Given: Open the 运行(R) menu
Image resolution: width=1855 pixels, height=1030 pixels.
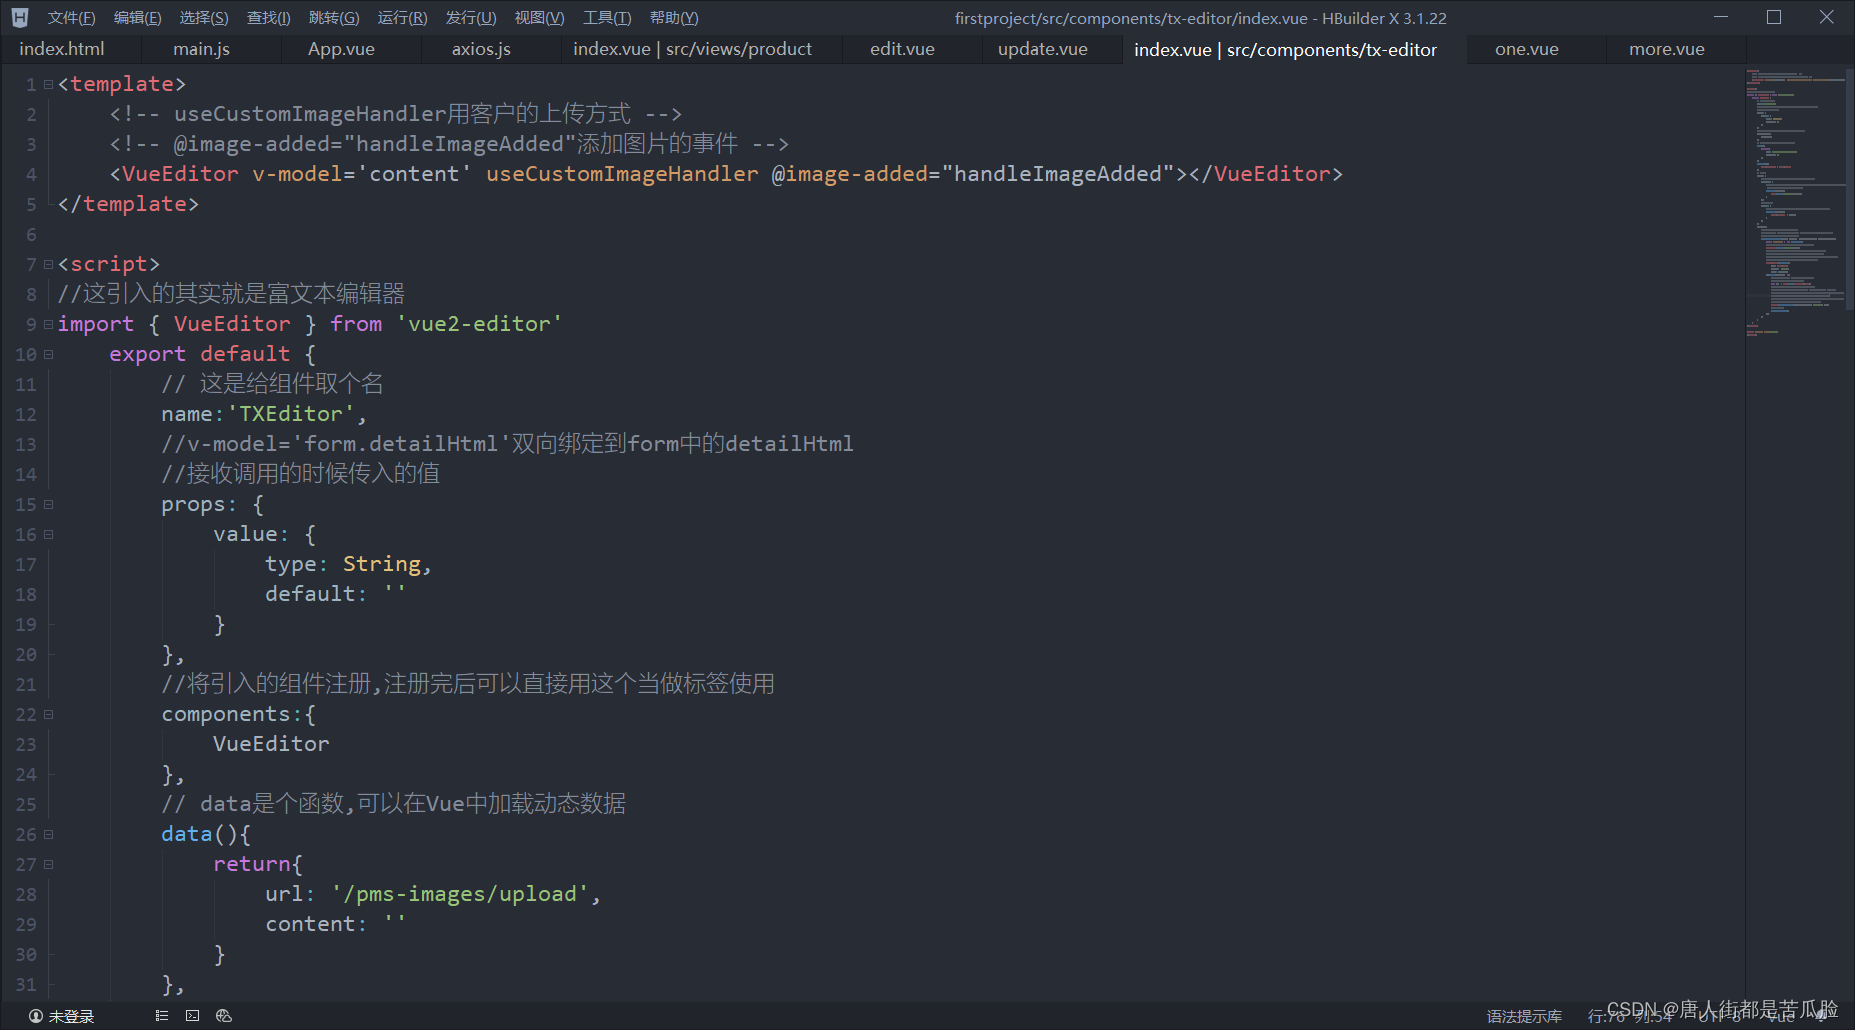Looking at the screenshot, I should click(402, 18).
